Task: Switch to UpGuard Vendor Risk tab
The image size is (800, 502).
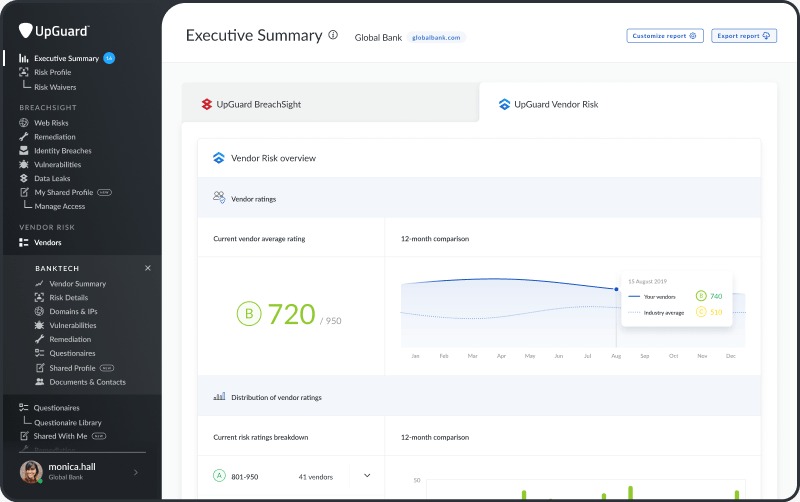Action: (x=628, y=102)
